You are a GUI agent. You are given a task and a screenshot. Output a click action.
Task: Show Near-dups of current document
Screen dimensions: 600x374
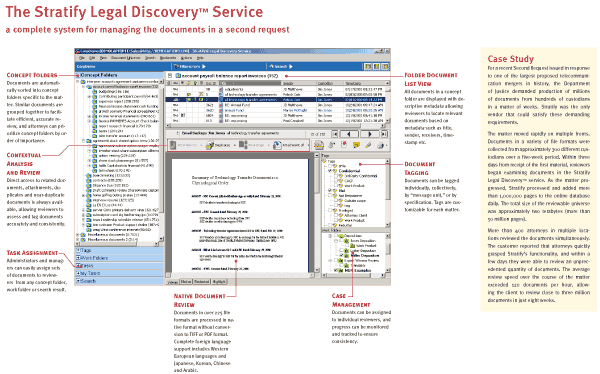(253, 145)
